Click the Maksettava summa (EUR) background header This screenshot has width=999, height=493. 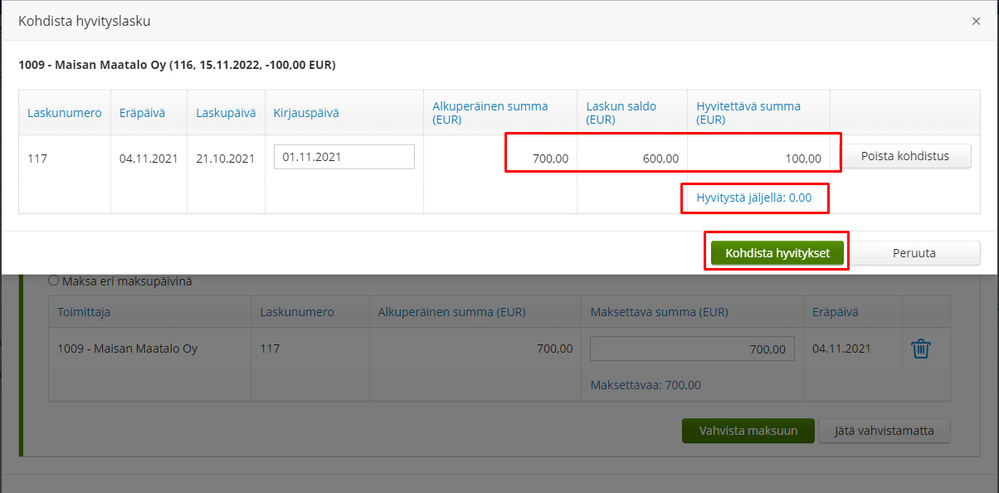click(x=659, y=312)
